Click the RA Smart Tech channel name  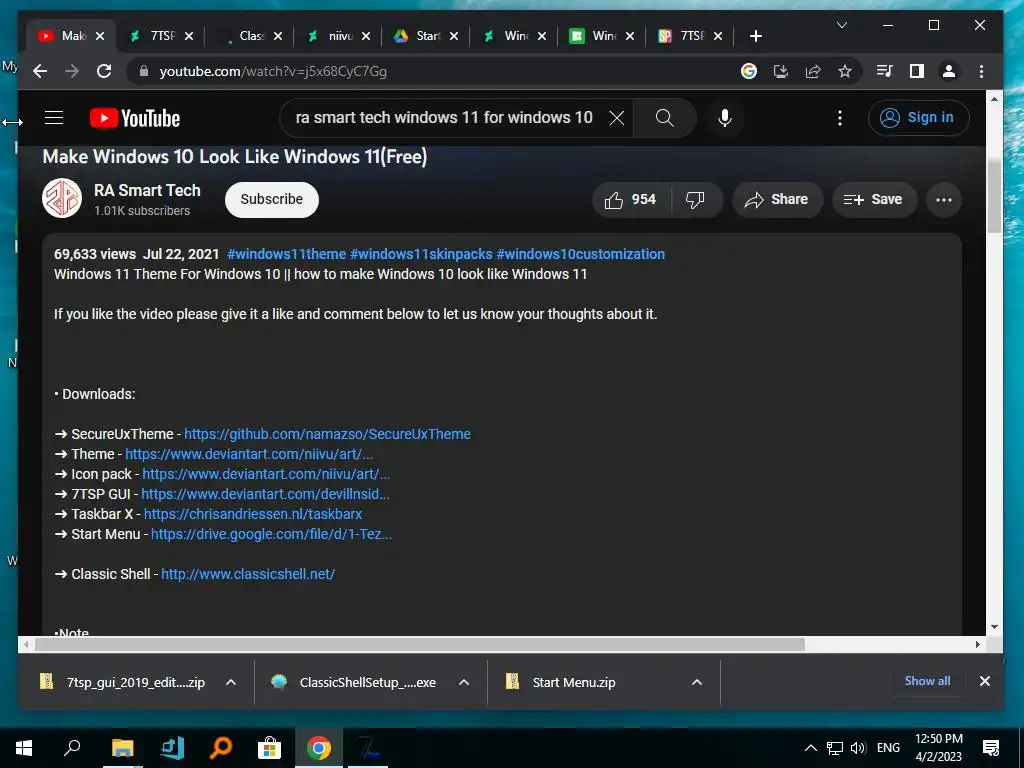147,191
